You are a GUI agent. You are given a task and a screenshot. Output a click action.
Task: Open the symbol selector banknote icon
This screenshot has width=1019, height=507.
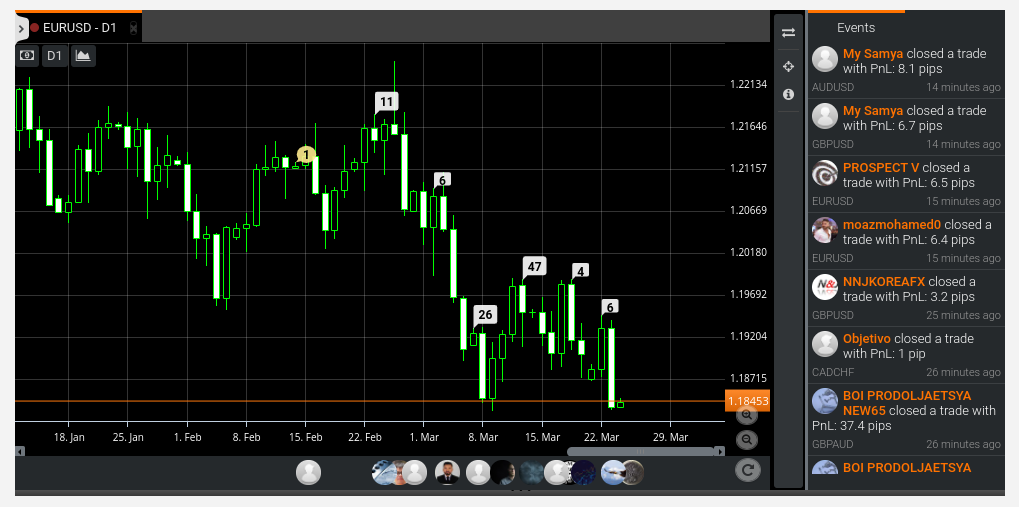tap(27, 55)
